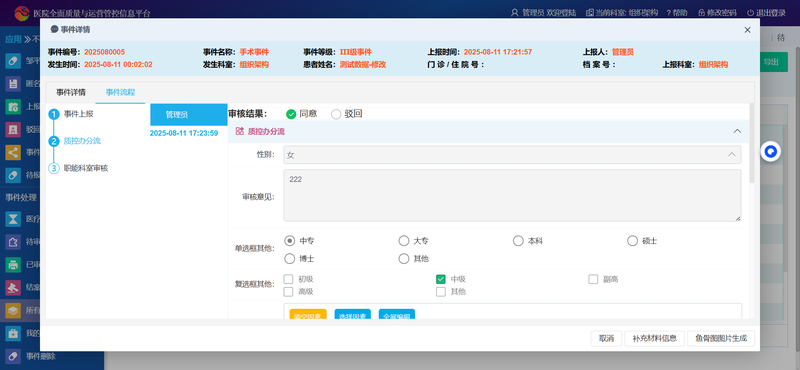Image resolution: width=800 pixels, height=370 pixels.
Task: Click the 退出登录 power icon
Action: 750,13
